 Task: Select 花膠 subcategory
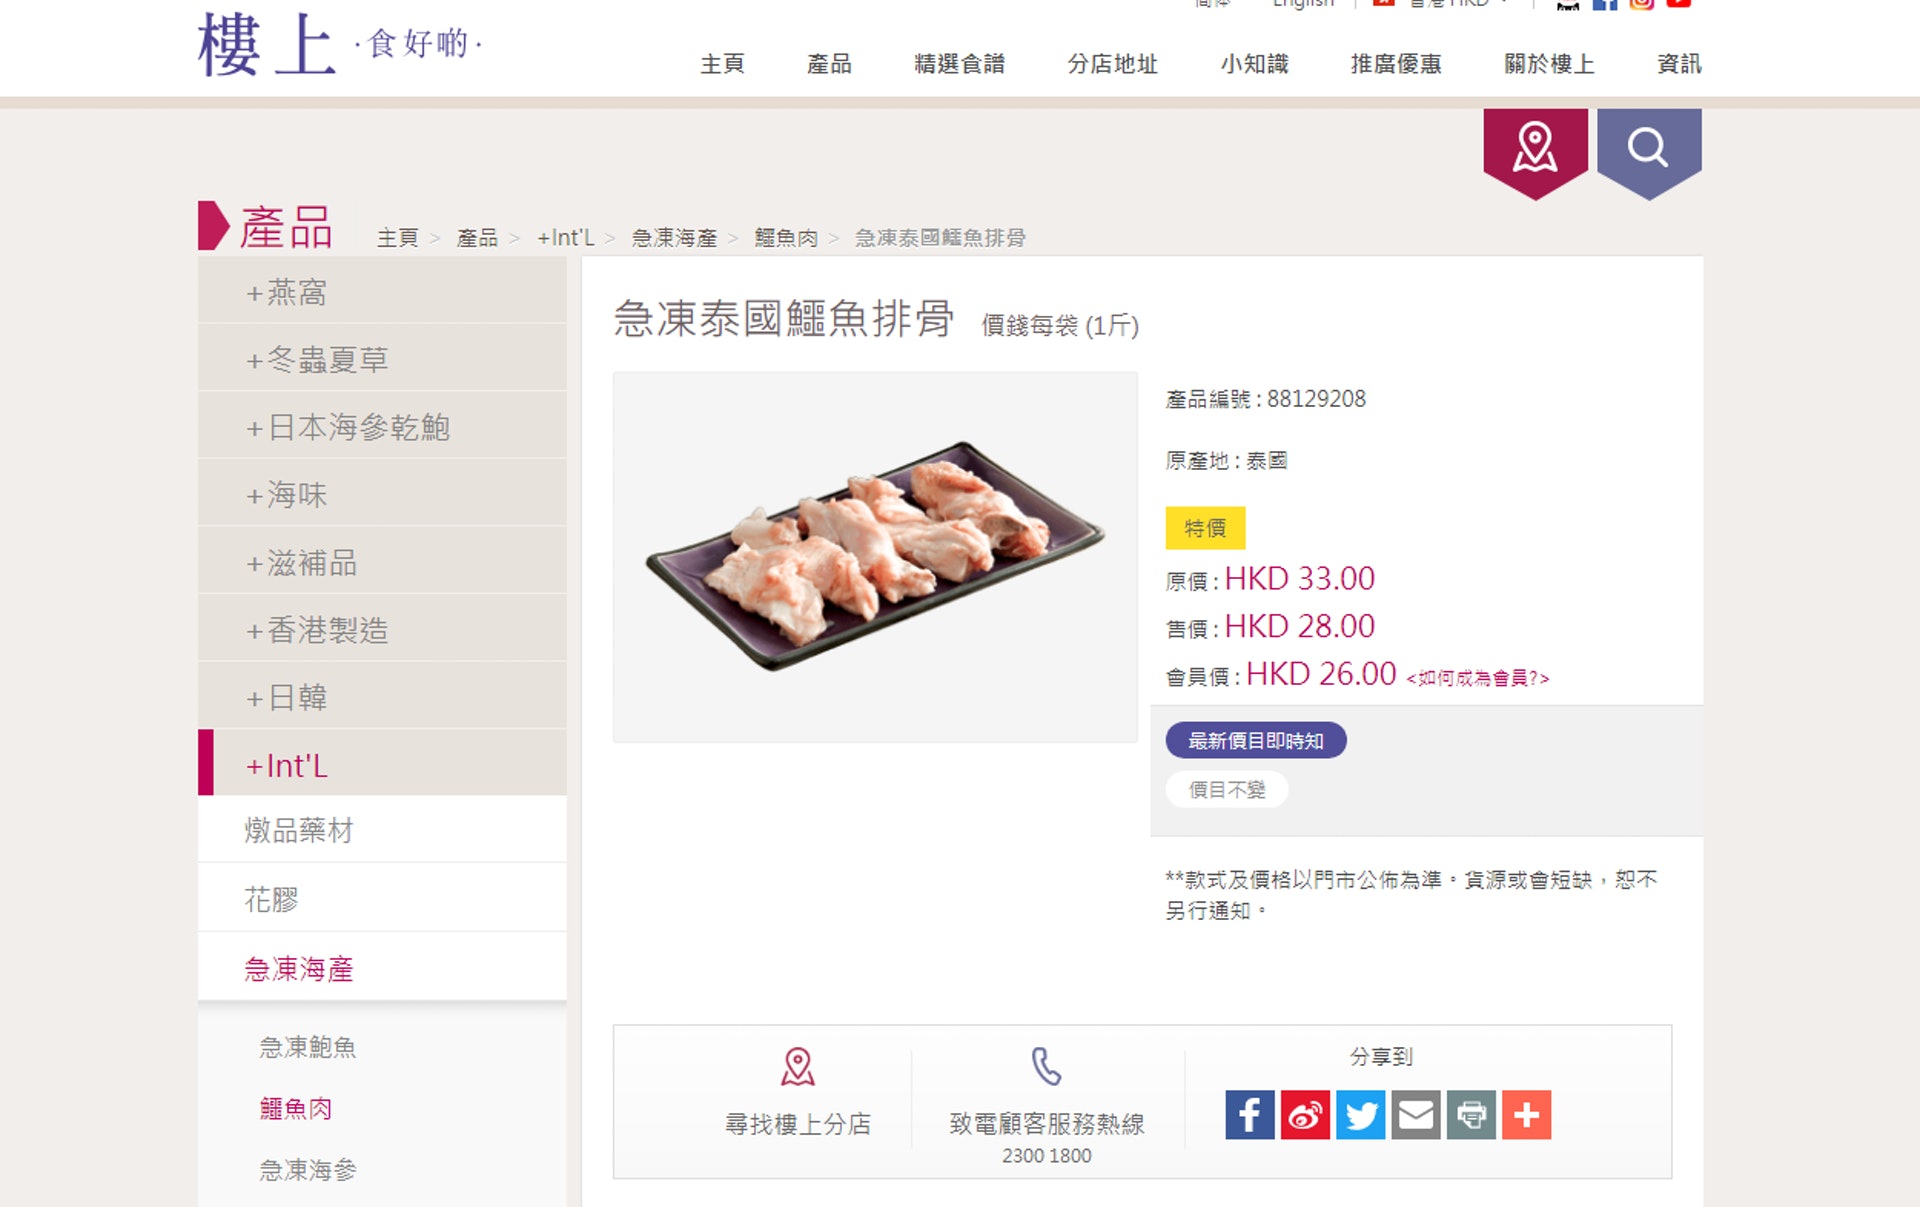click(382, 899)
